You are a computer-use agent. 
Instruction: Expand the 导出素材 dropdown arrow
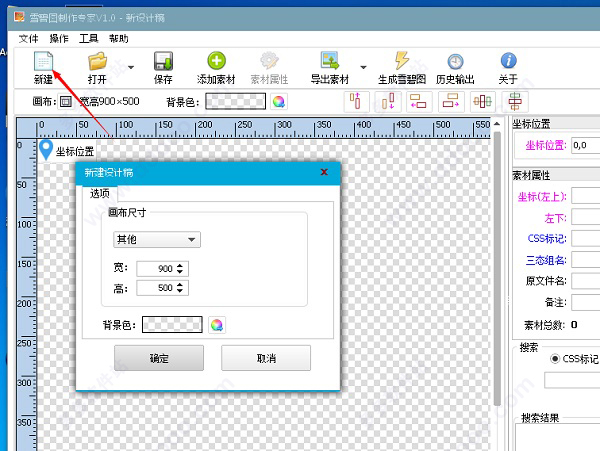(363, 67)
